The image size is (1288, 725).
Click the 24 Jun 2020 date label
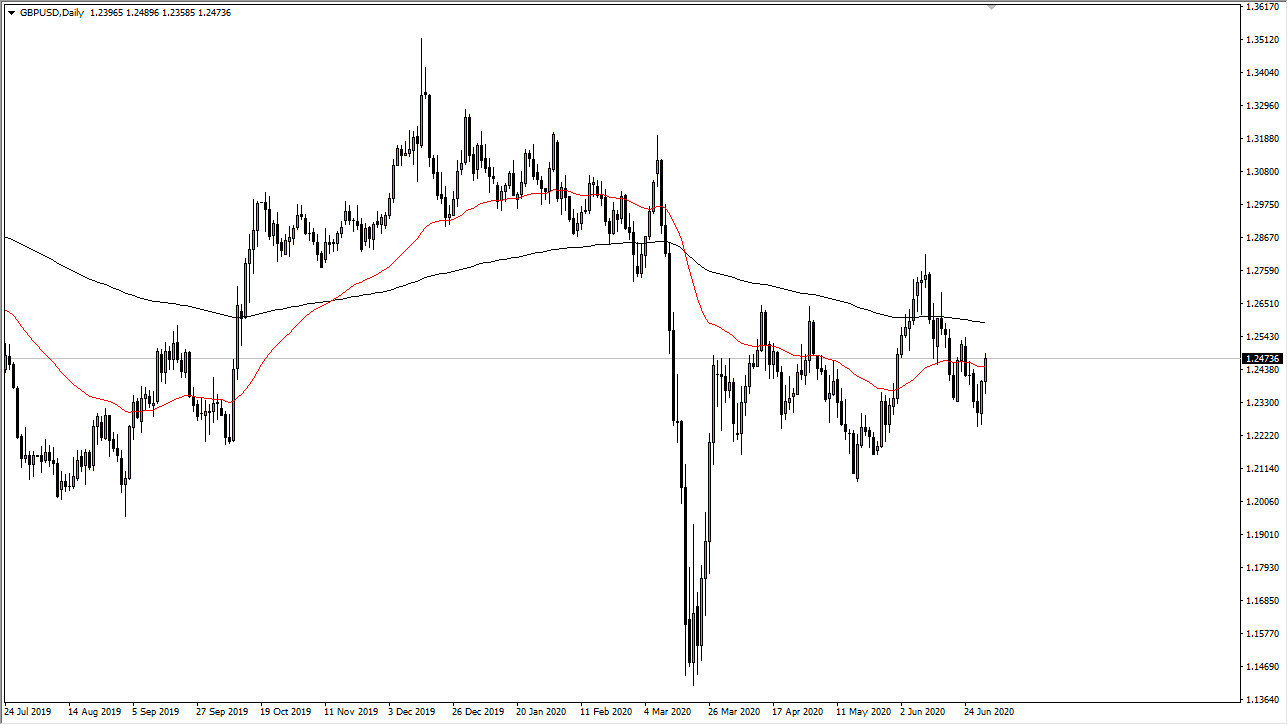[x=989, y=713]
